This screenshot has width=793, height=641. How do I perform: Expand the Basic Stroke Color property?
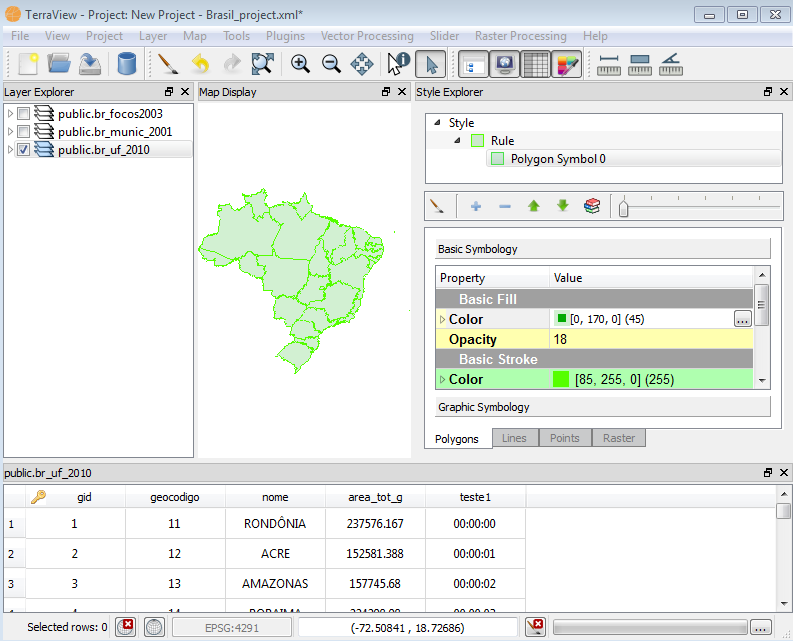(x=443, y=379)
